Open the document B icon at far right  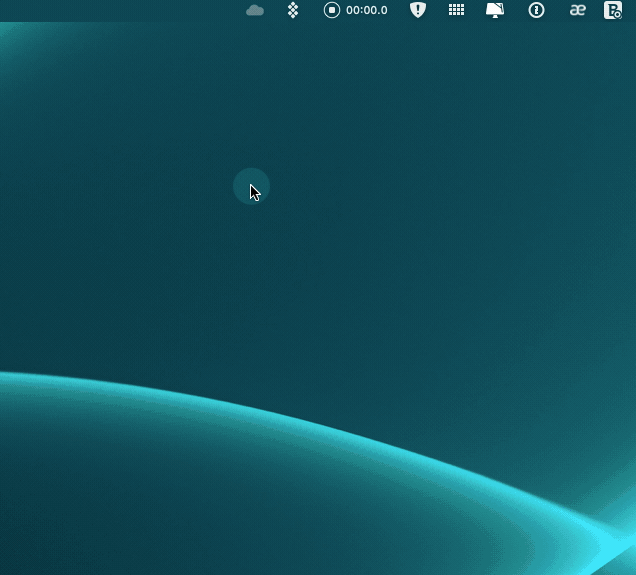(x=613, y=10)
